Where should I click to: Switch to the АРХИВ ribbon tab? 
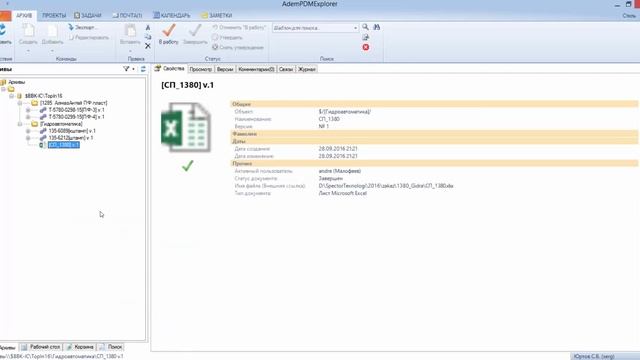pyautogui.click(x=24, y=16)
